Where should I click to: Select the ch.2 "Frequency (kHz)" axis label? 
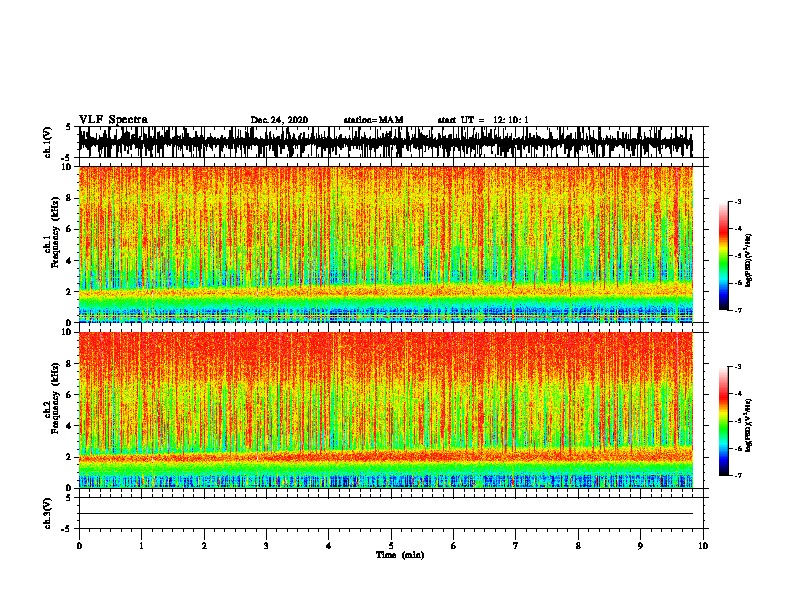click(x=55, y=398)
